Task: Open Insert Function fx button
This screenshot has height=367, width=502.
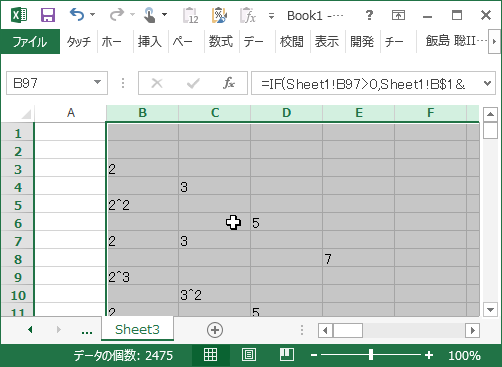Action: tap(229, 83)
